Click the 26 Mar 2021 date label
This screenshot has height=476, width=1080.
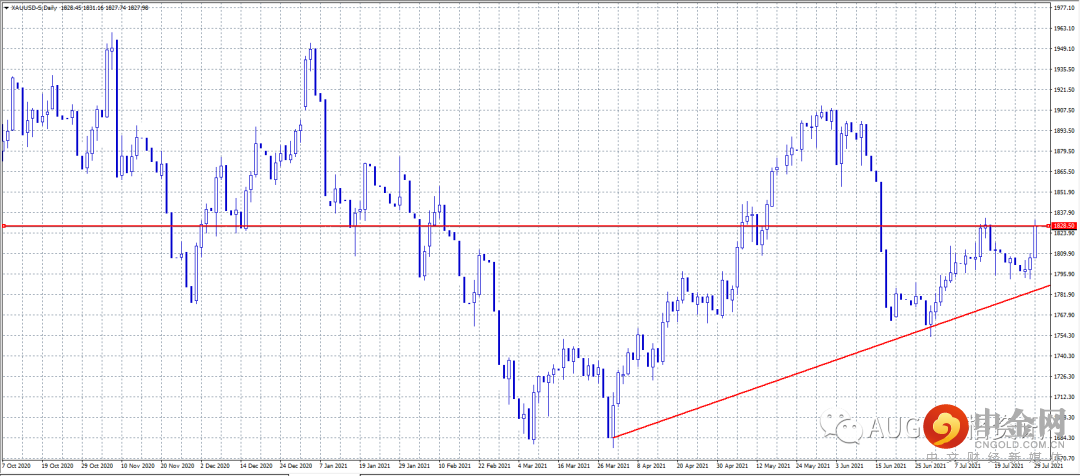pos(616,466)
